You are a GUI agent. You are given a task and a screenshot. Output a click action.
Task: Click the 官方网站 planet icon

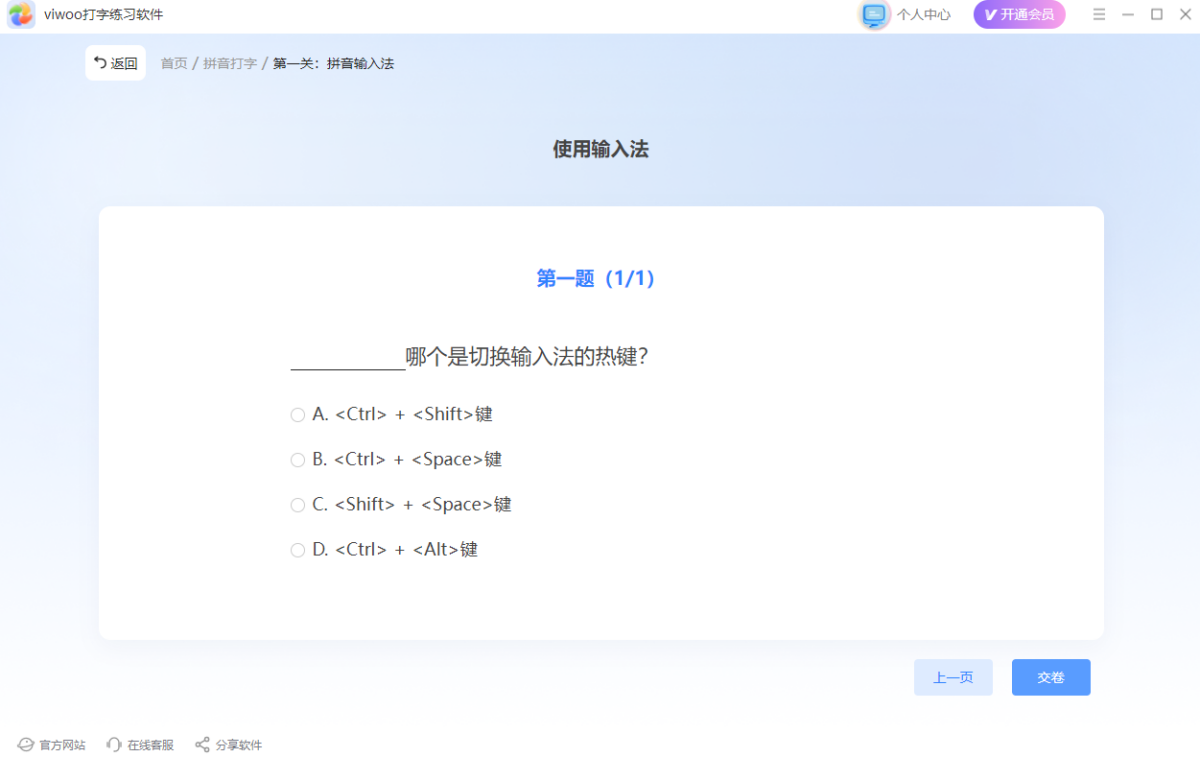pyautogui.click(x=26, y=745)
